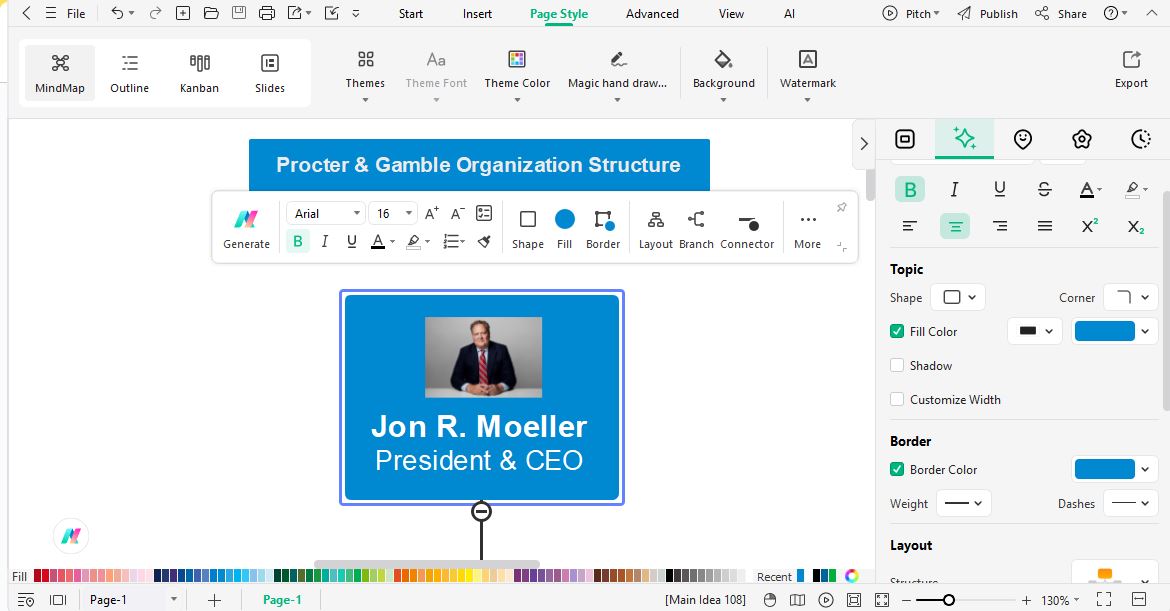Open the Watermark option
This screenshot has width=1170, height=611.
[x=807, y=74]
